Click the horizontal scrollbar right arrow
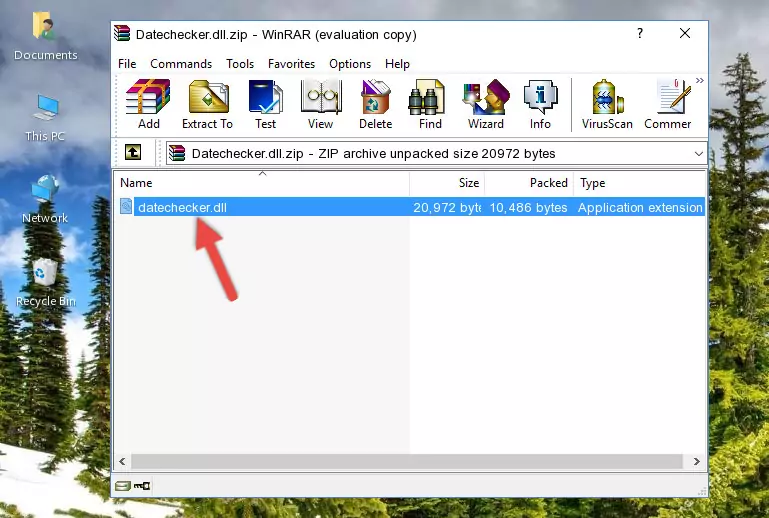769x518 pixels. [696, 461]
